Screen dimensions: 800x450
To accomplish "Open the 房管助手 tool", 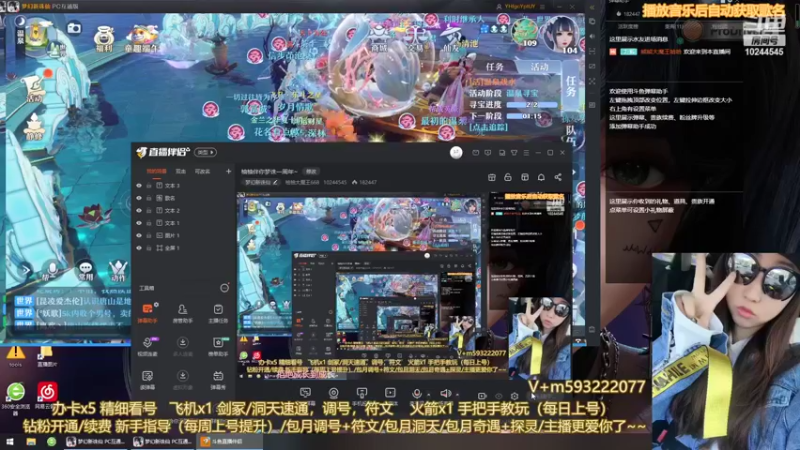I will coord(183,313).
